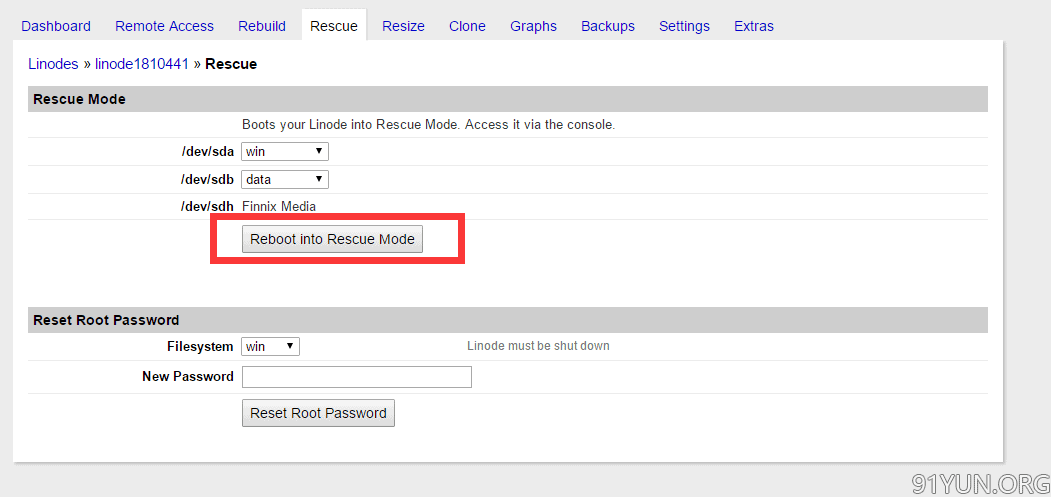Click the Linodes breadcrumb link
The width and height of the screenshot is (1051, 497).
[54, 64]
